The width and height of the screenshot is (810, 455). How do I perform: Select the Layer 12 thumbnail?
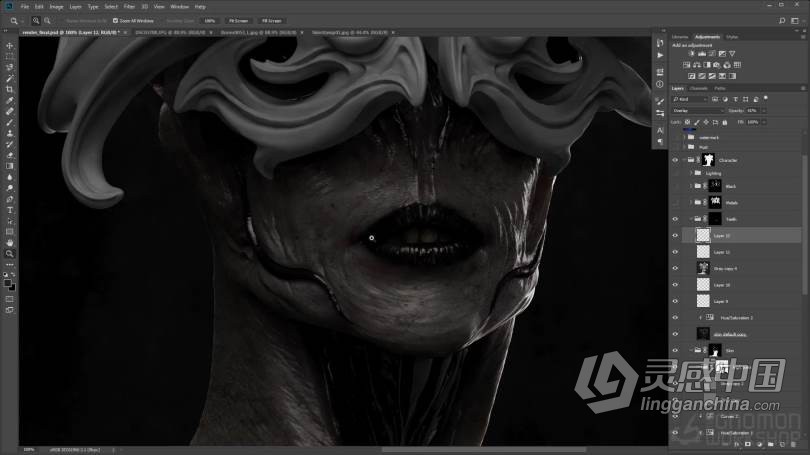tap(703, 236)
